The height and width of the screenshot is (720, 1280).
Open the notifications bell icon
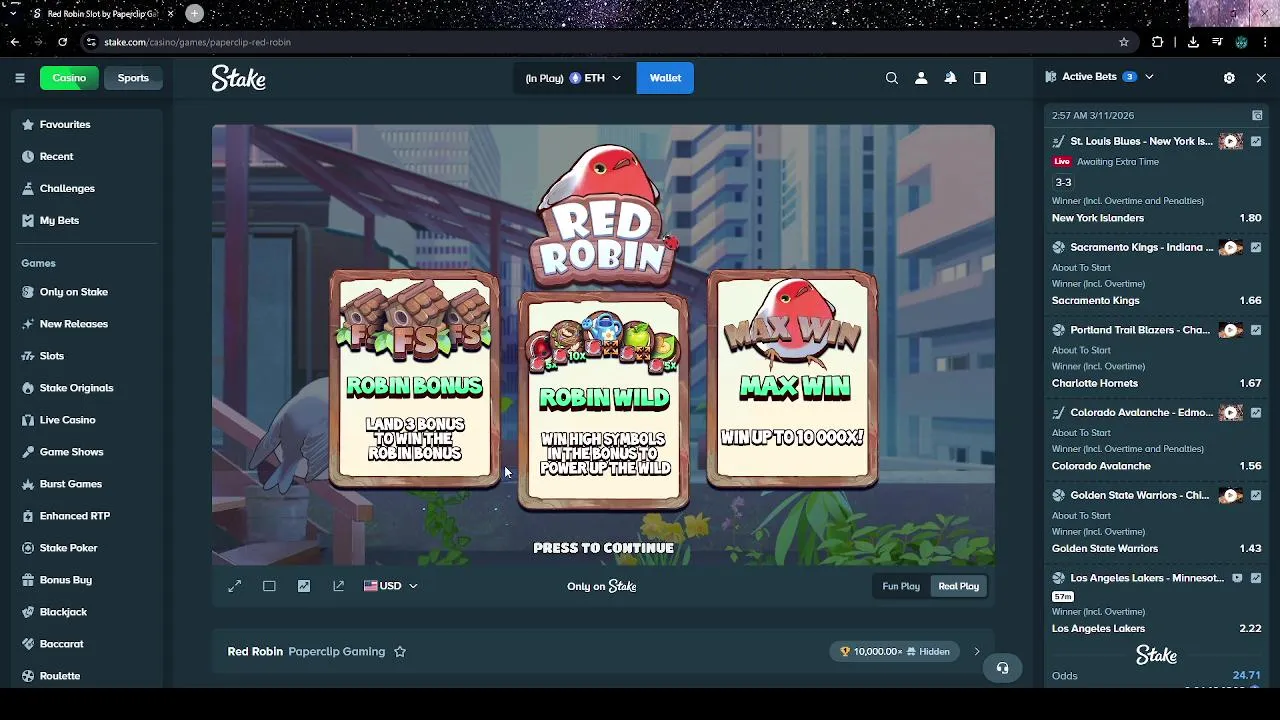coord(951,78)
